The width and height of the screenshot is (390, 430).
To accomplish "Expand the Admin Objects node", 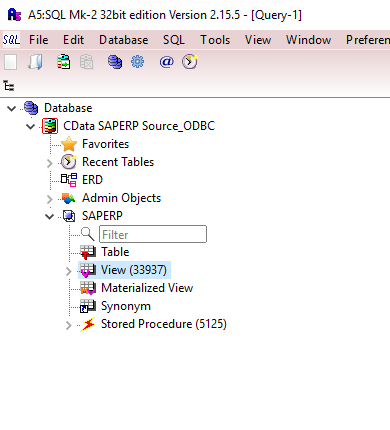I will point(50,199).
